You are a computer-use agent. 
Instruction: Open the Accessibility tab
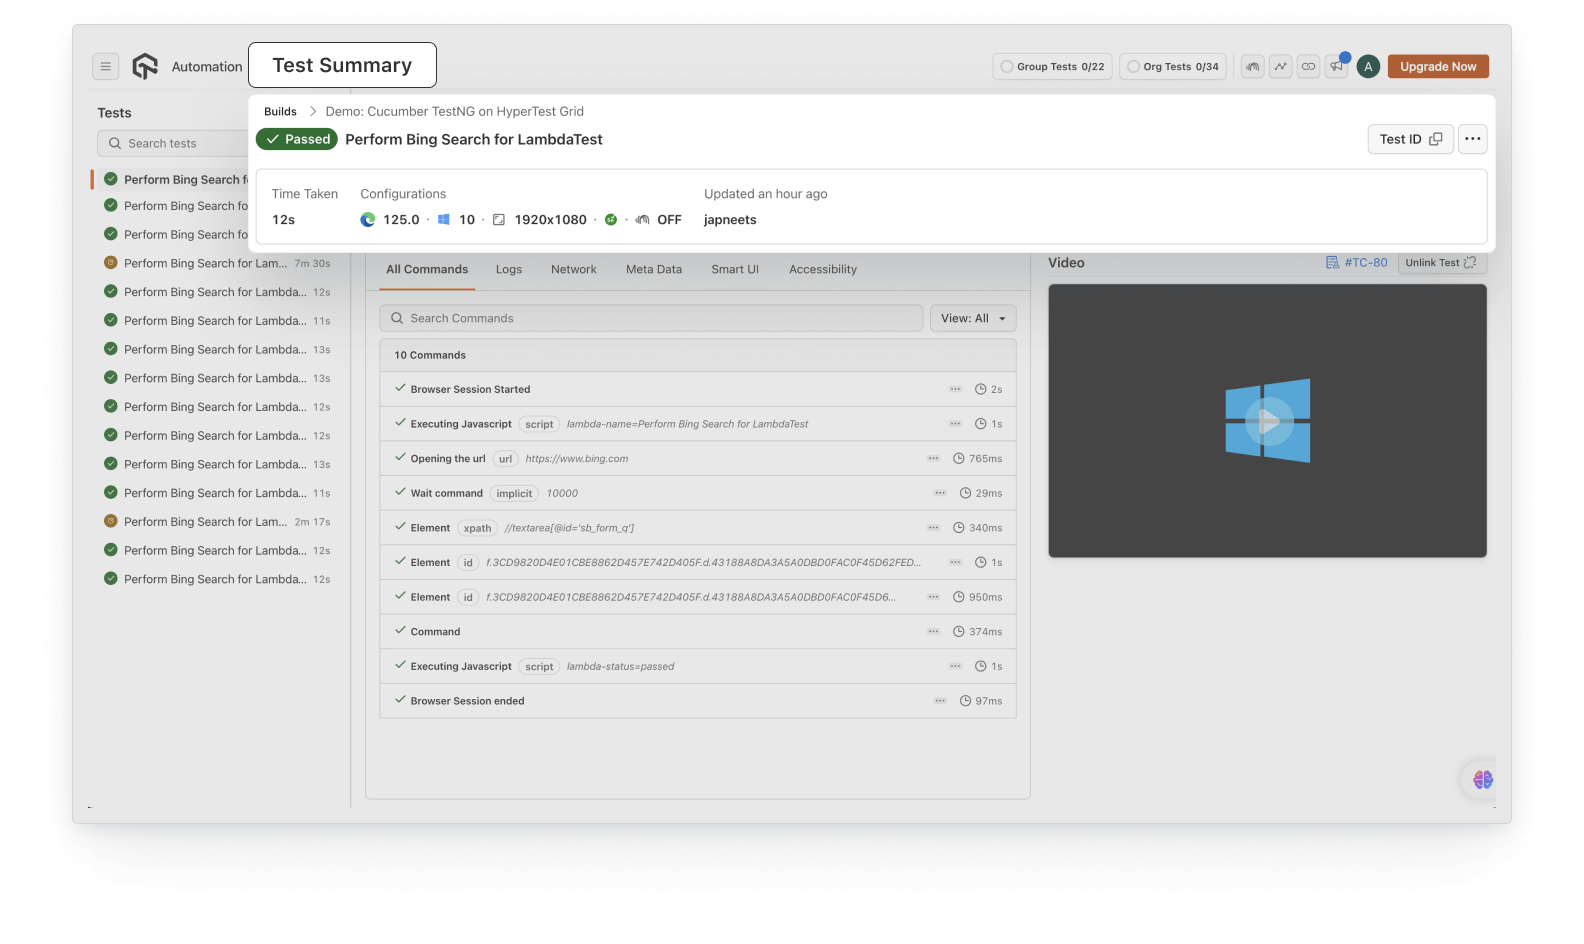pyautogui.click(x=822, y=269)
